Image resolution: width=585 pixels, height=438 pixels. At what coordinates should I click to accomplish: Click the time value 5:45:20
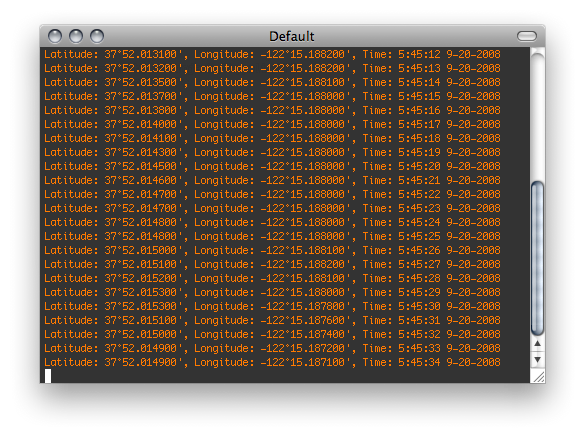419,166
